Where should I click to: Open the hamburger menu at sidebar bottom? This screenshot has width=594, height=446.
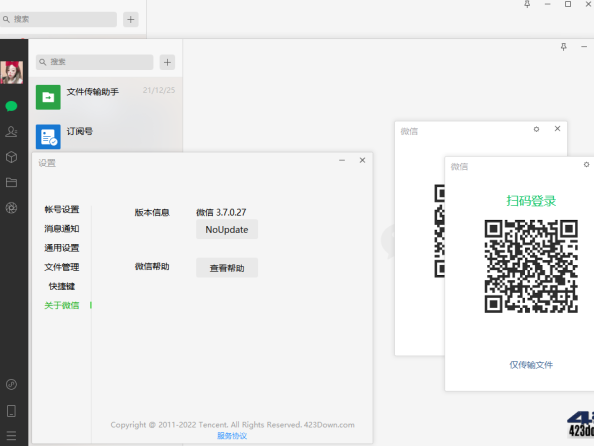pyautogui.click(x=11, y=435)
